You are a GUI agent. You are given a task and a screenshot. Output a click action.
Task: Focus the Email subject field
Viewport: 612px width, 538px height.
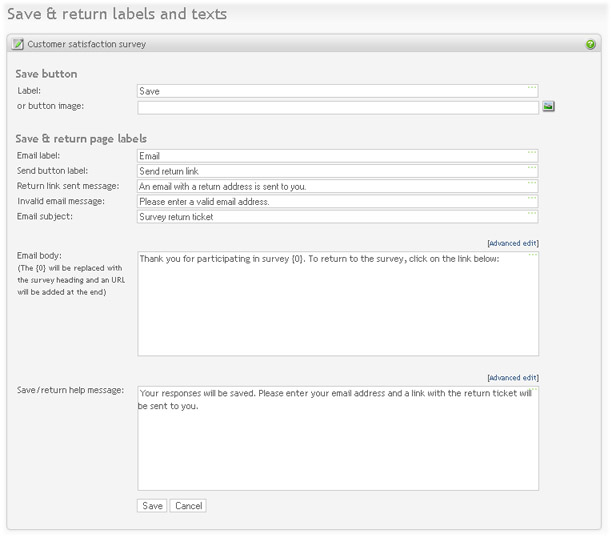(x=338, y=217)
